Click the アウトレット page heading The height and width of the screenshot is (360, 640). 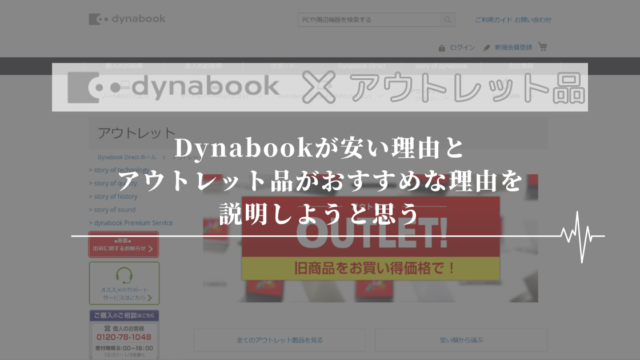pyautogui.click(x=136, y=133)
